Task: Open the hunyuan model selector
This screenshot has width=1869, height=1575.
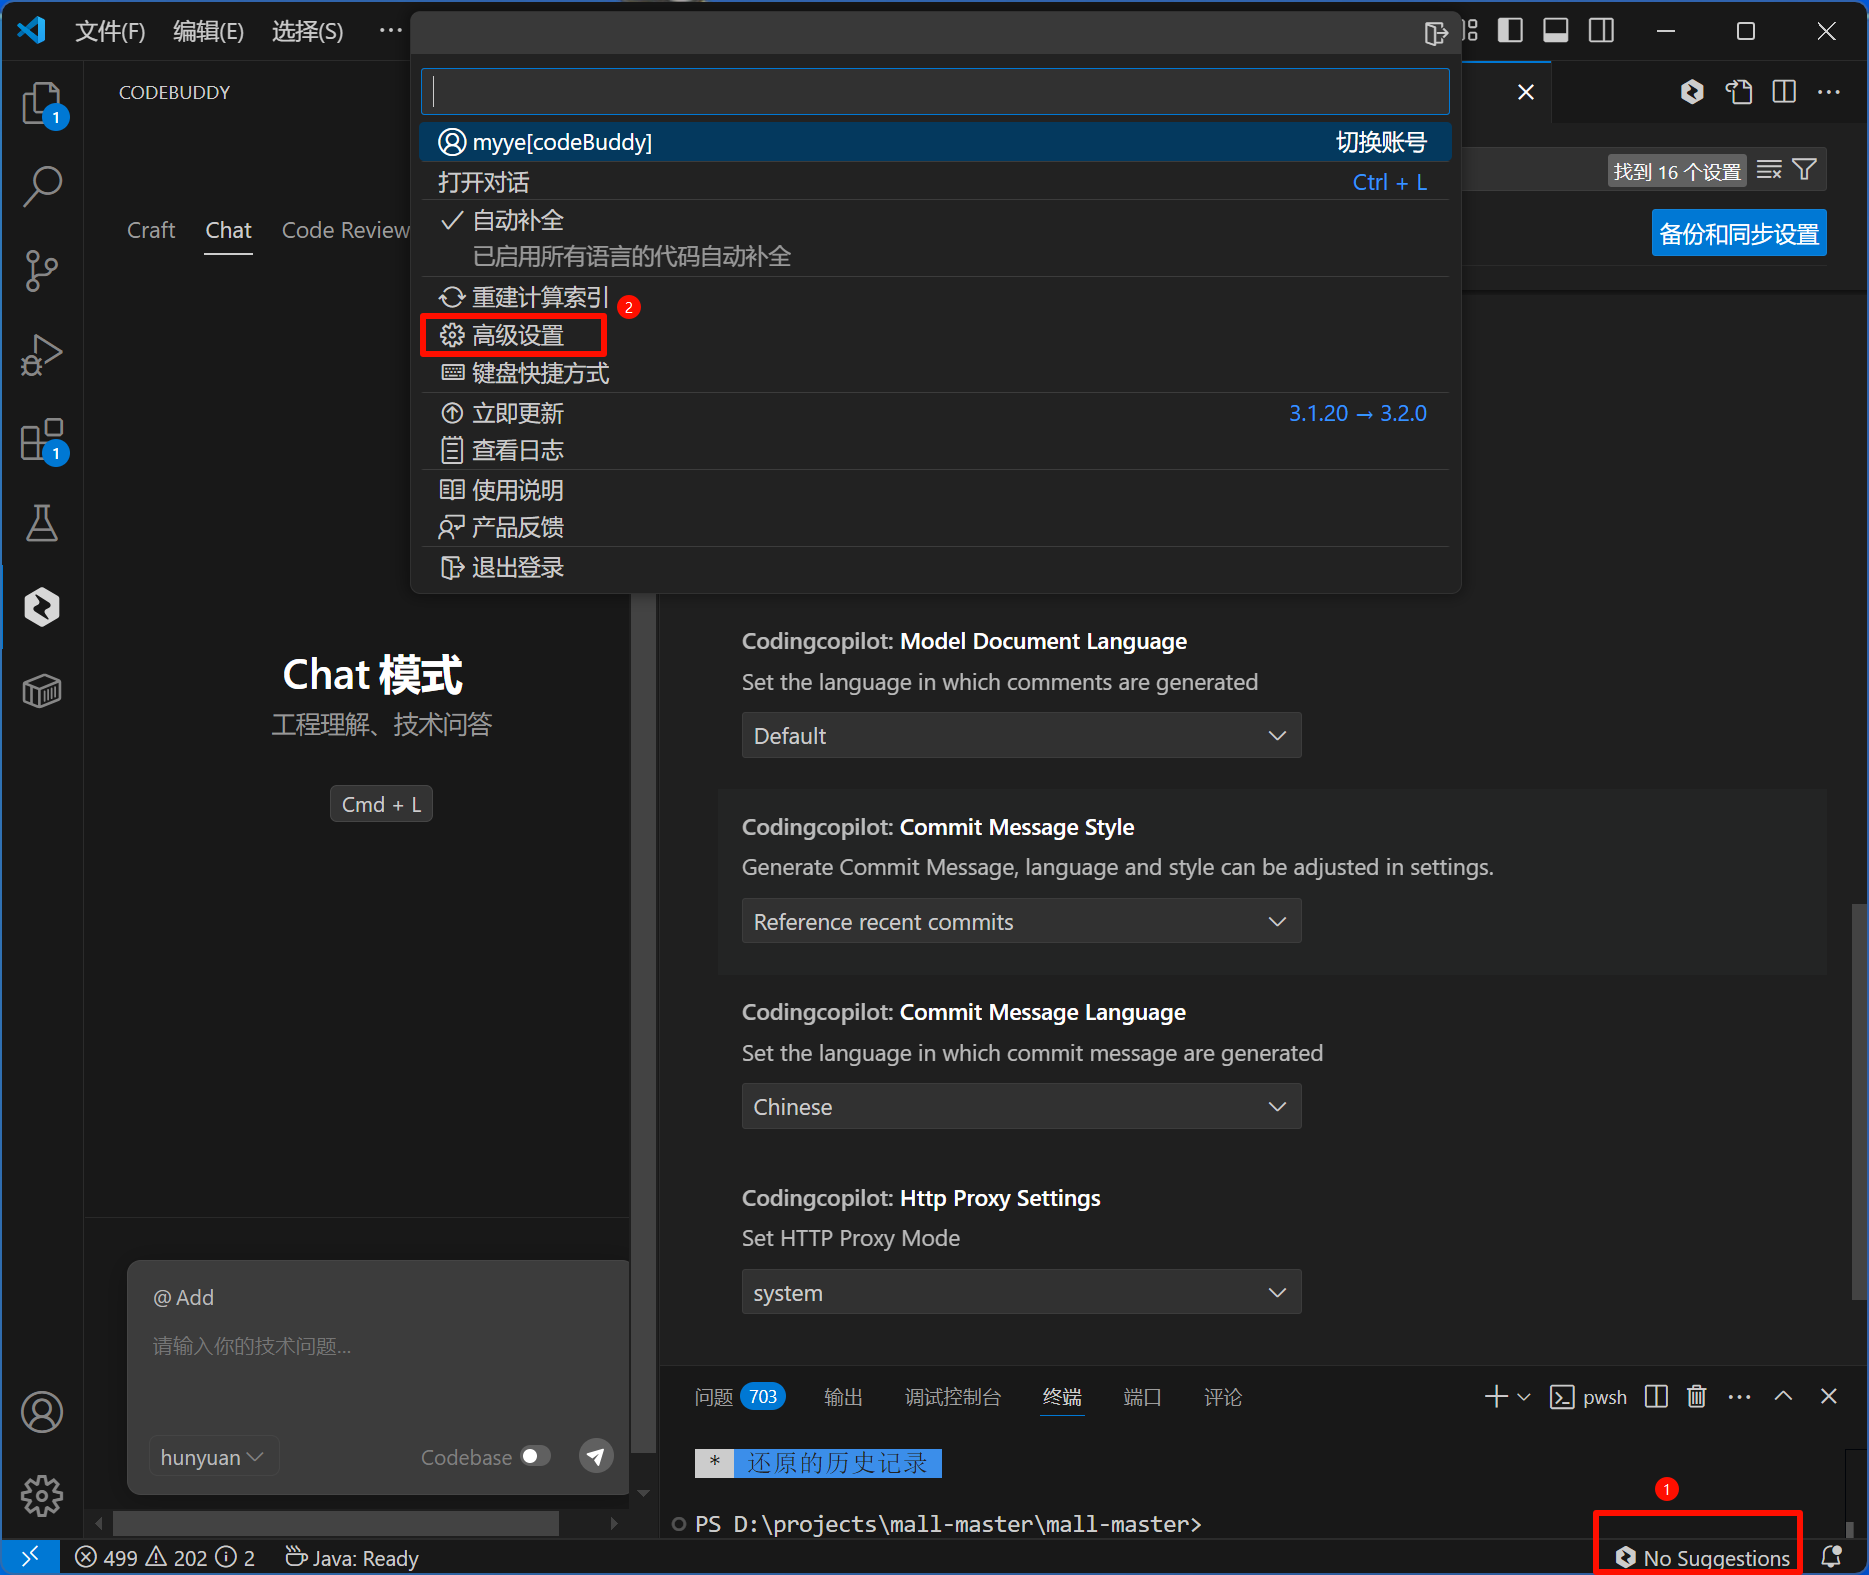Action: pos(212,1457)
